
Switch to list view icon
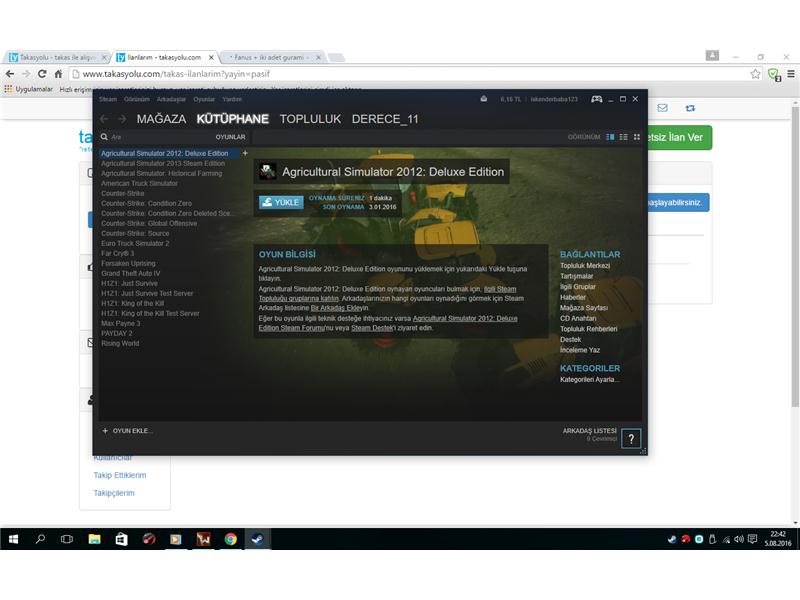pyautogui.click(x=623, y=137)
